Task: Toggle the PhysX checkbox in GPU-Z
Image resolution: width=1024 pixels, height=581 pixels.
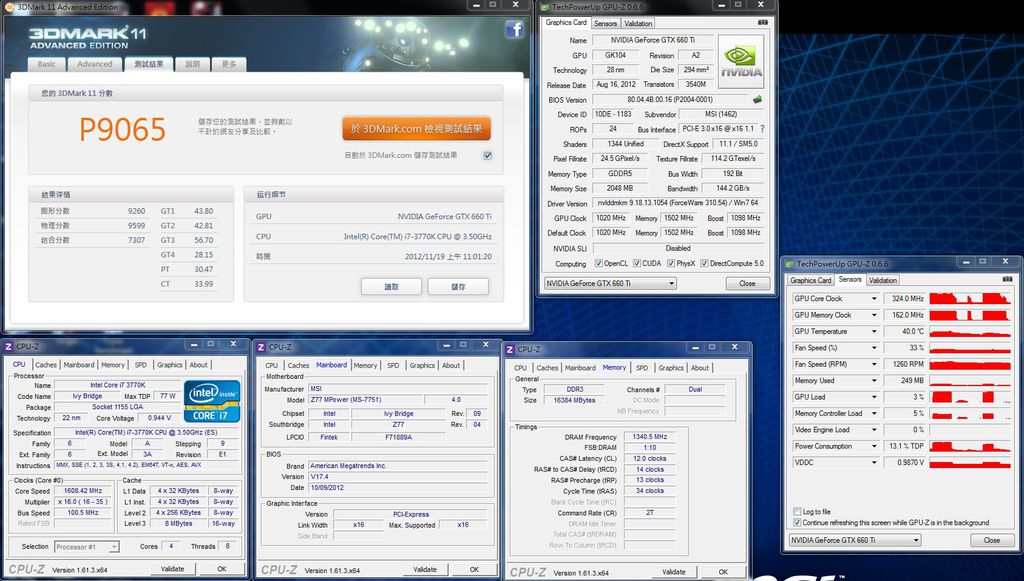Action: click(x=671, y=264)
